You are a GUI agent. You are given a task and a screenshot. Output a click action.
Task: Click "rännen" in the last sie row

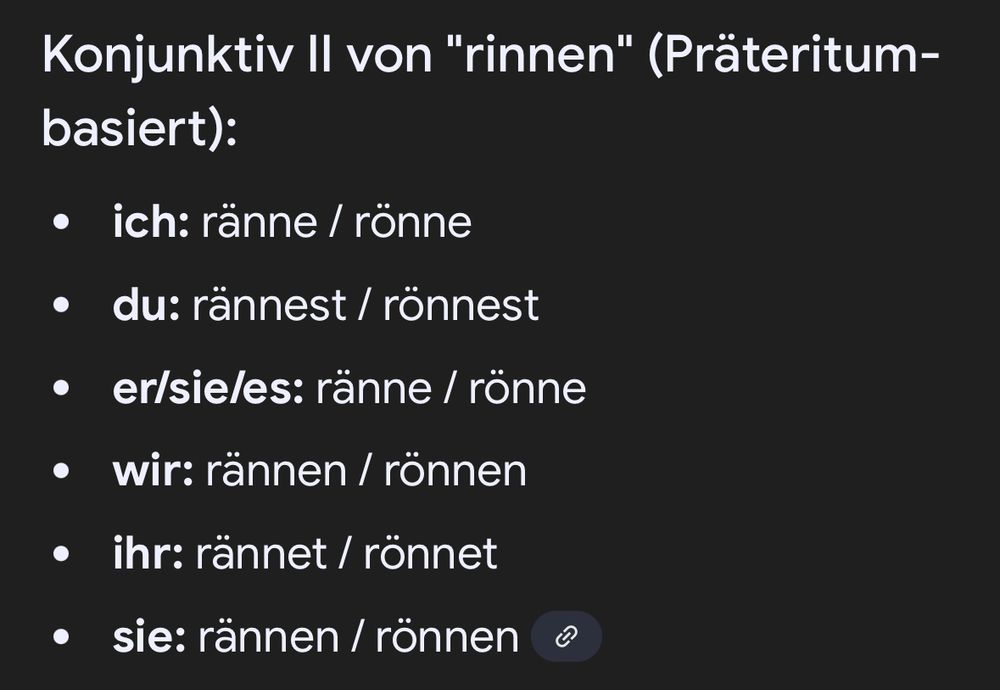(x=268, y=637)
